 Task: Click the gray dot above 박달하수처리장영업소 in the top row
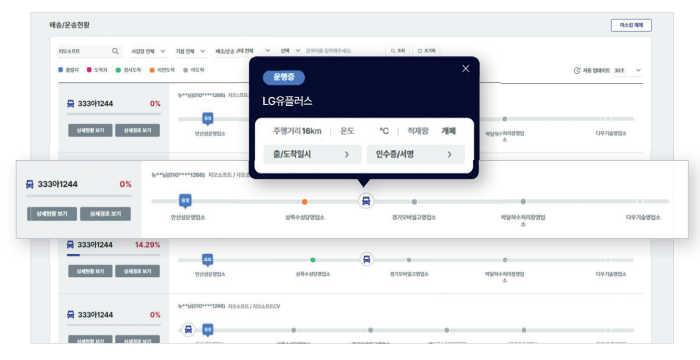coord(504,119)
